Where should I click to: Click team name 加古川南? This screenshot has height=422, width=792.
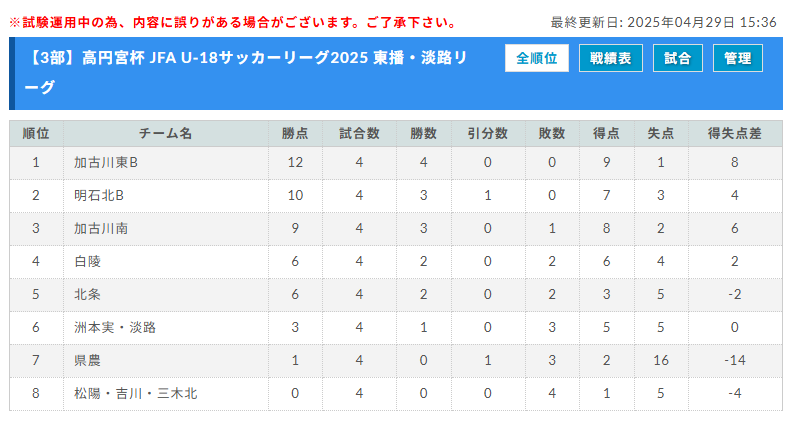tap(101, 228)
